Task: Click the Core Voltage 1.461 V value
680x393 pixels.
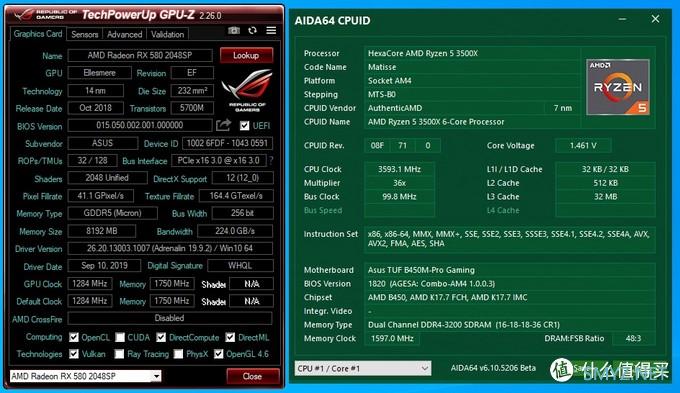Action: click(583, 146)
